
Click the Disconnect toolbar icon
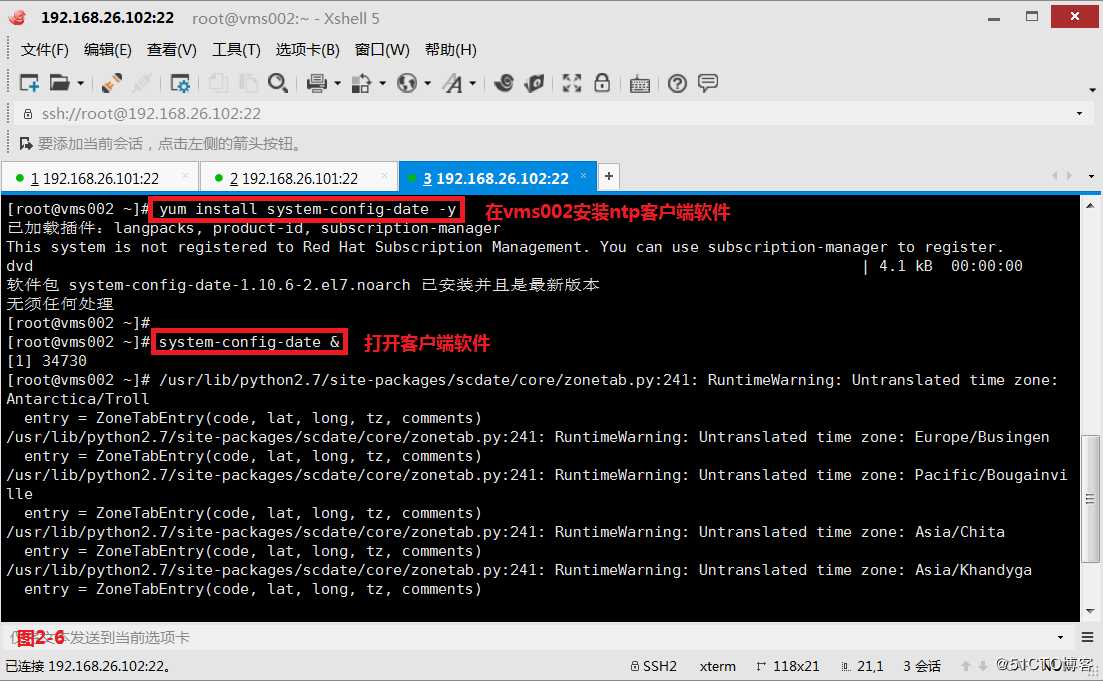(x=141, y=83)
